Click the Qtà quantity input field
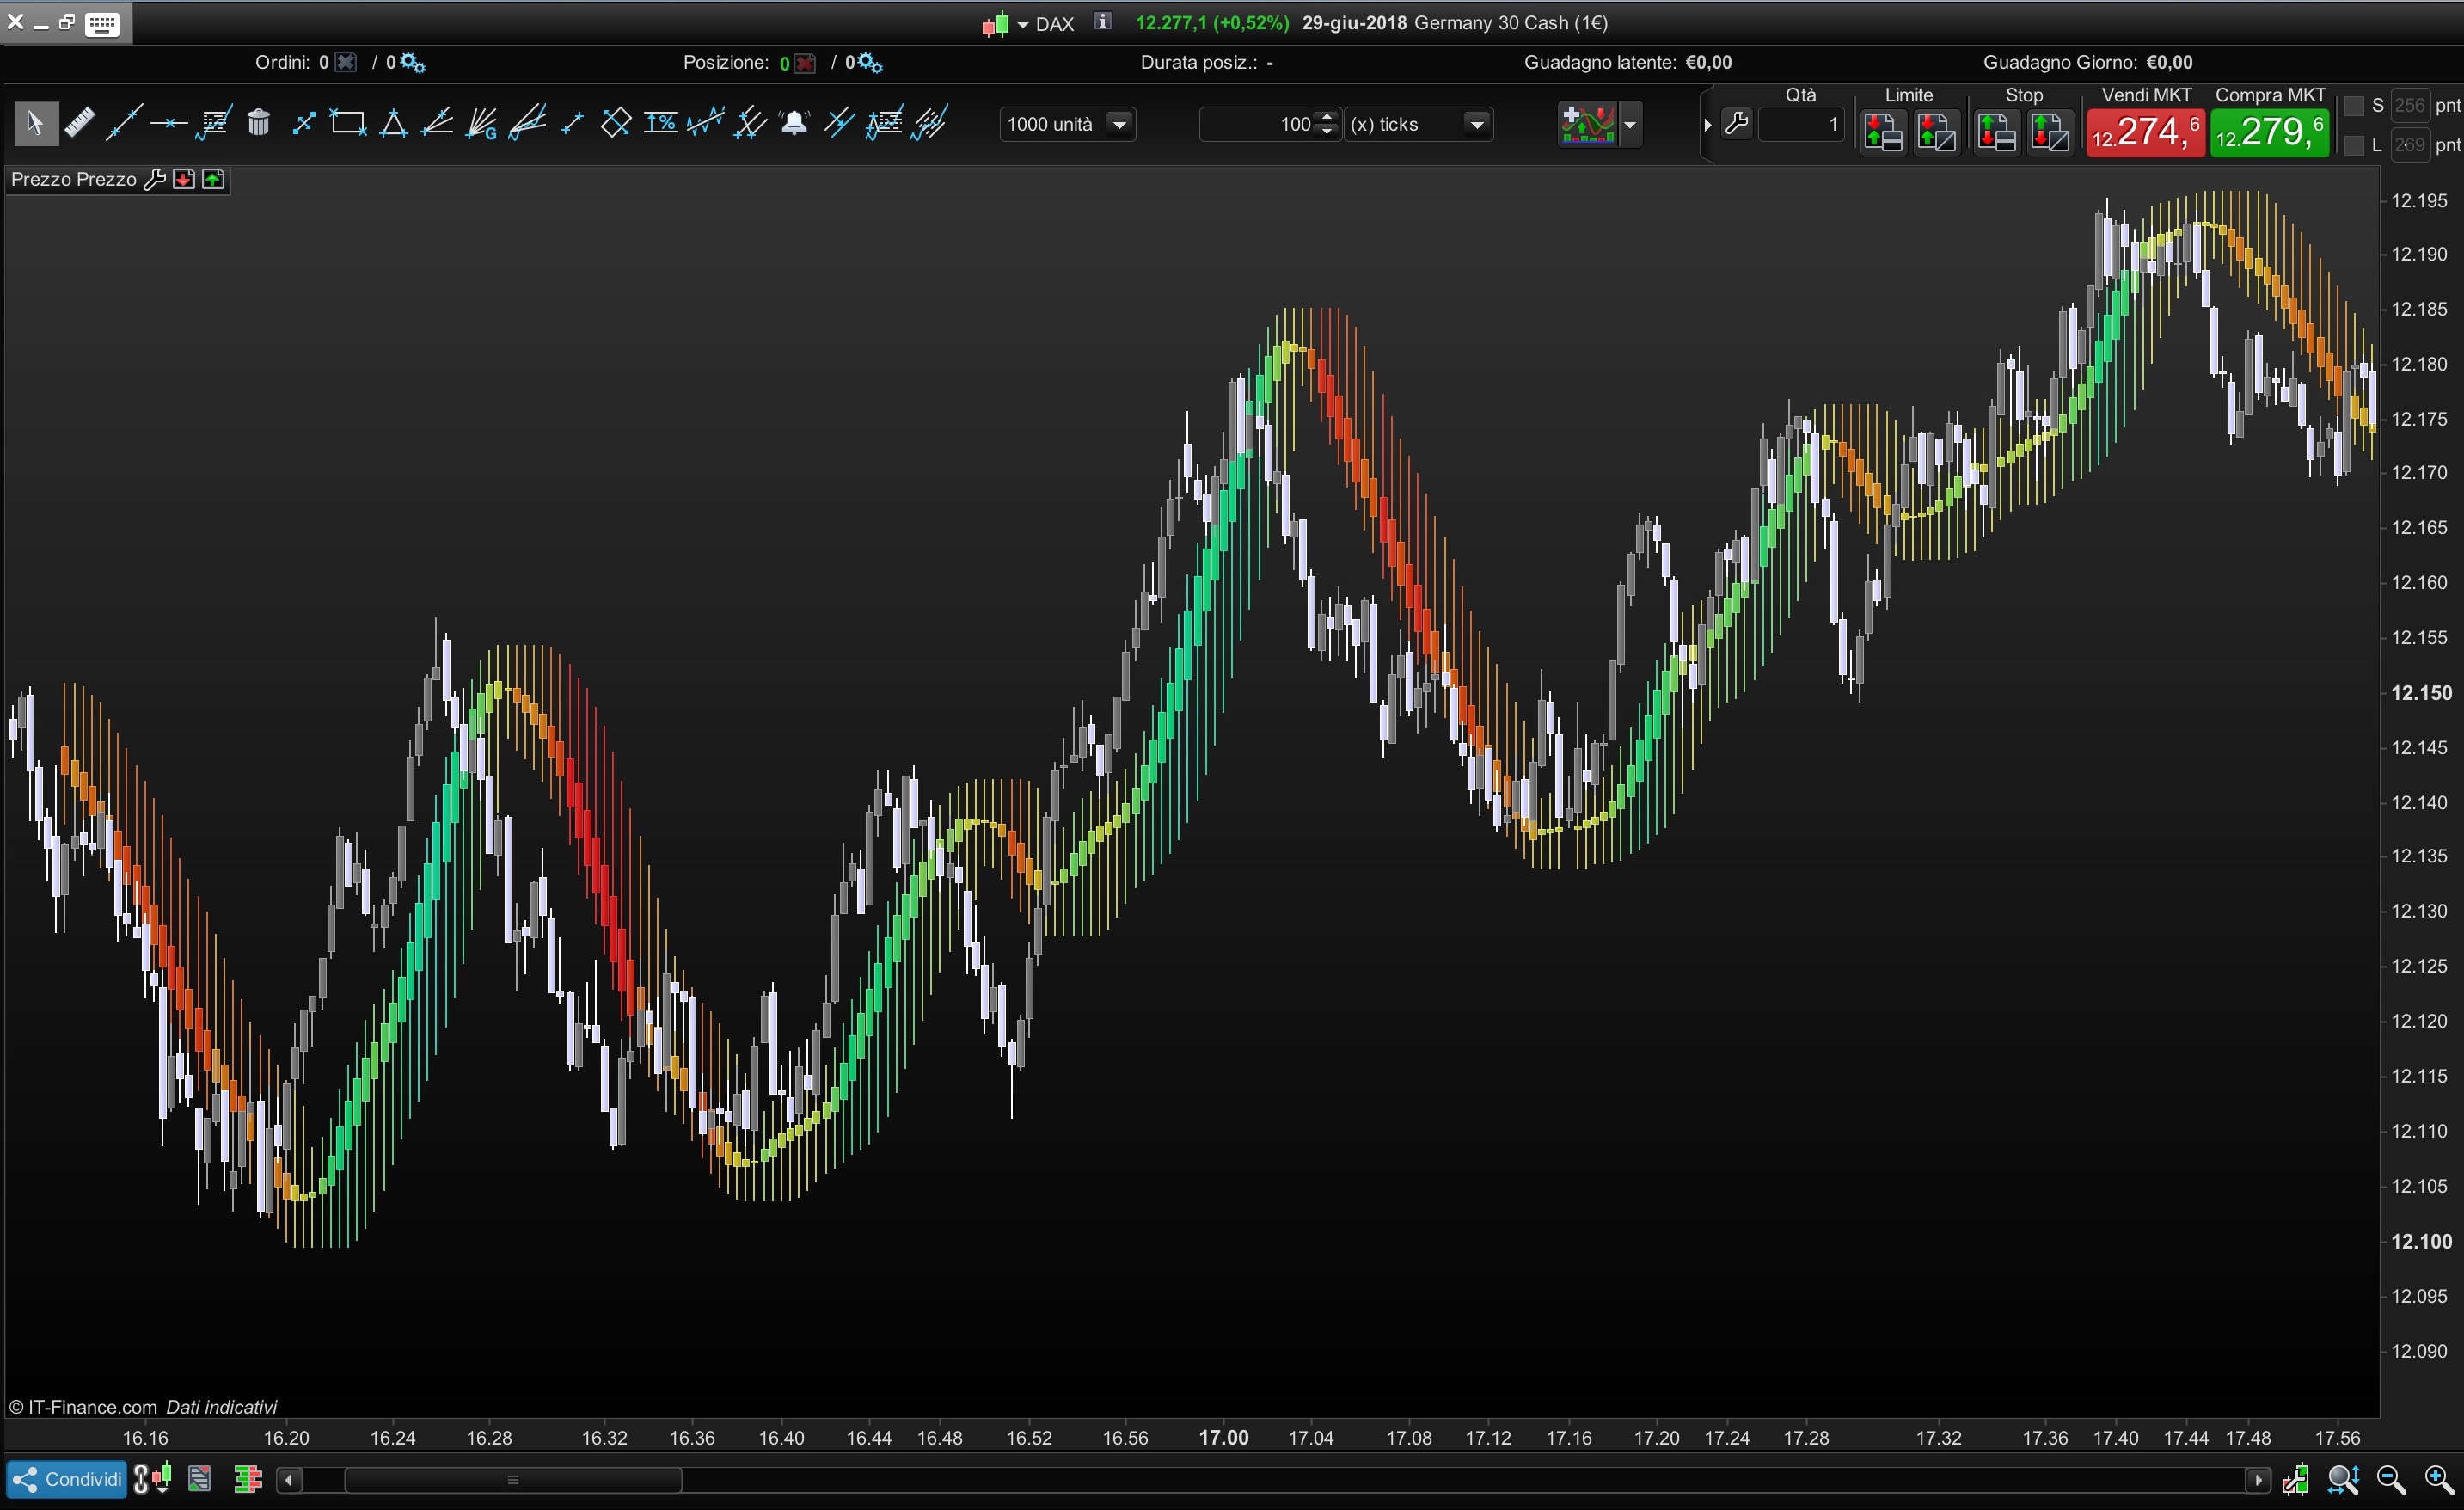 [x=1801, y=125]
